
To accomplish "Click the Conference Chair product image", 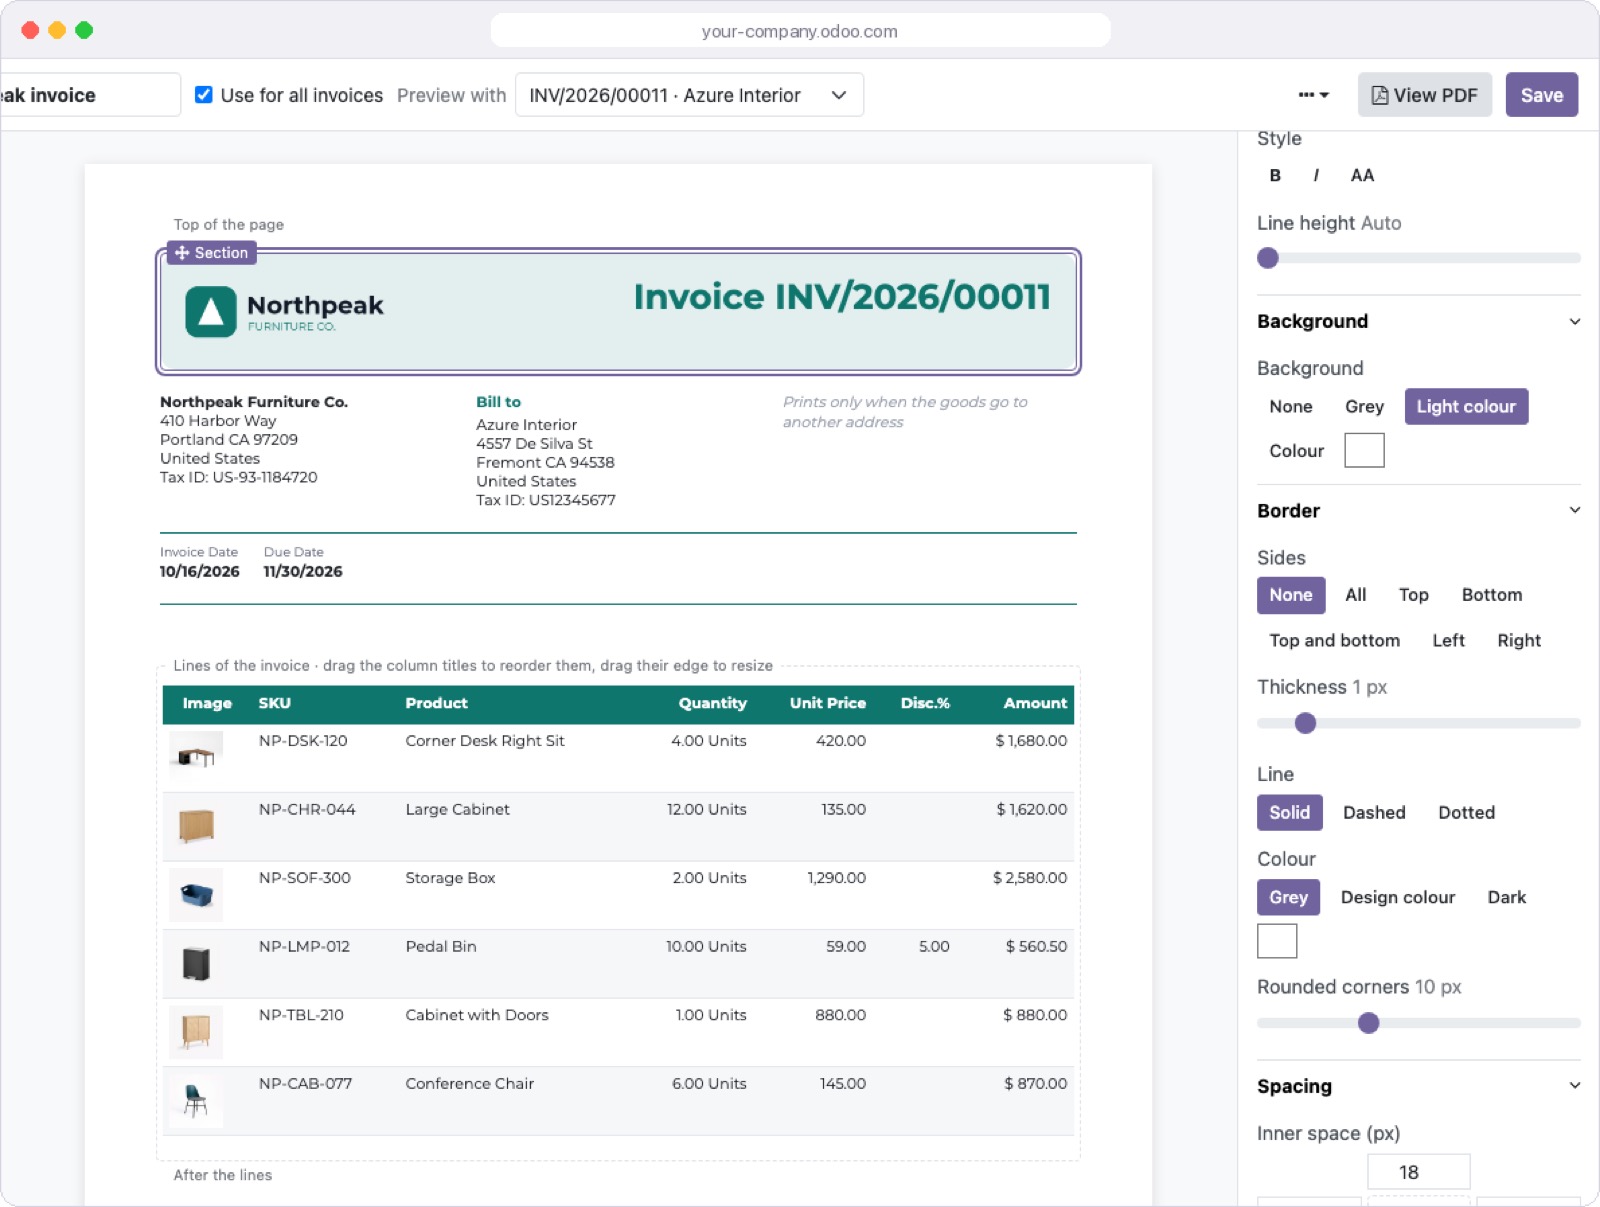I will (196, 1100).
